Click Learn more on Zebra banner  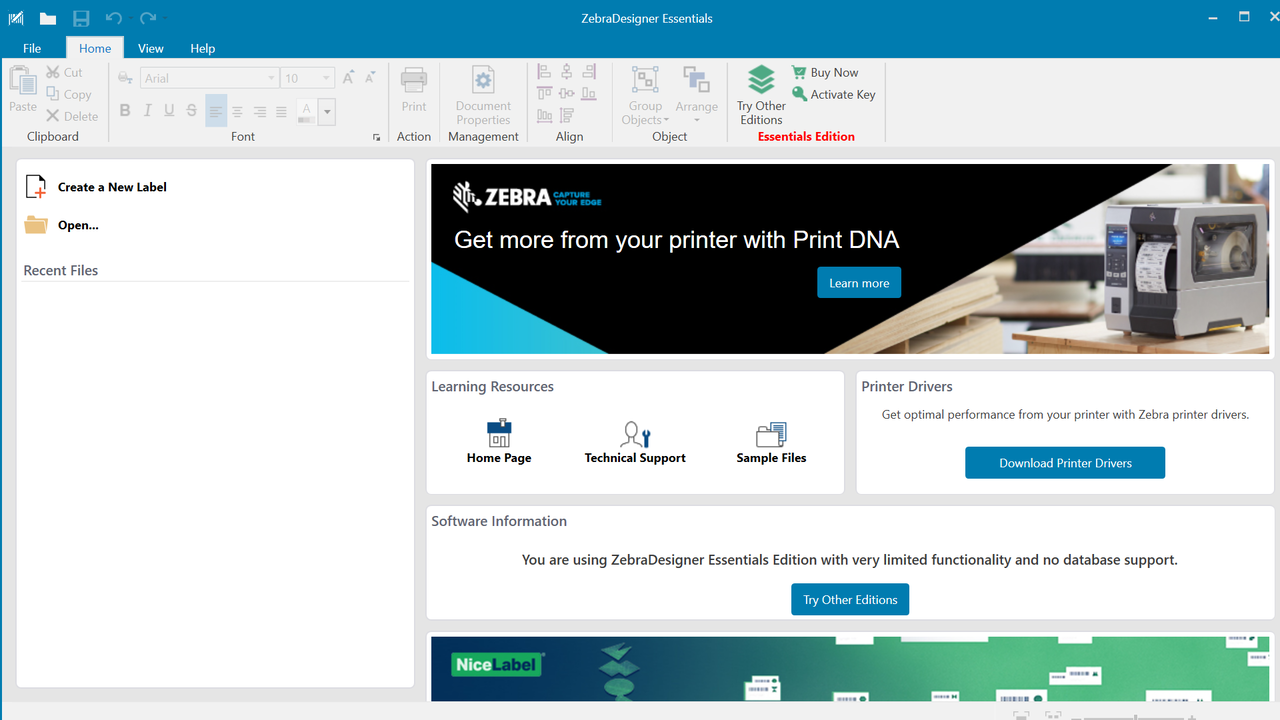pos(859,283)
